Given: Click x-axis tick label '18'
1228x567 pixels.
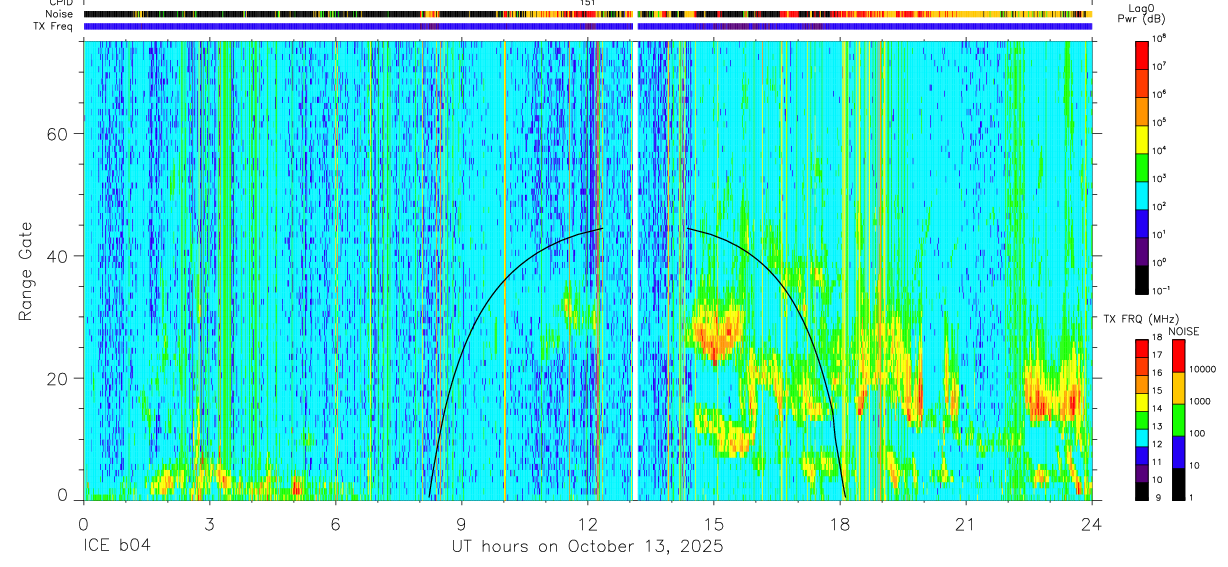Looking at the screenshot, I should pyautogui.click(x=840, y=524).
